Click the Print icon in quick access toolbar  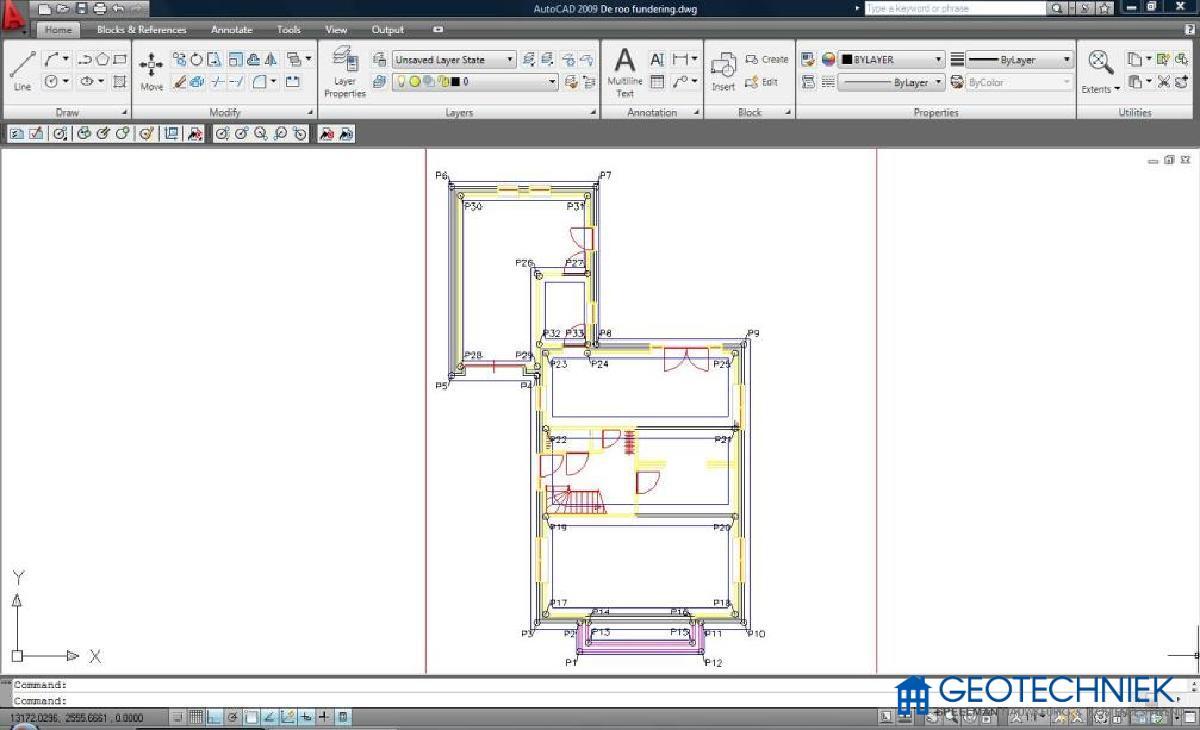pos(100,8)
